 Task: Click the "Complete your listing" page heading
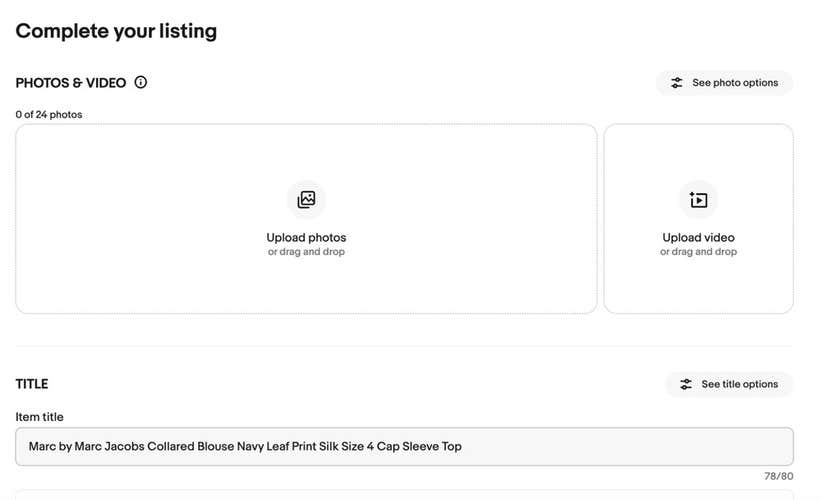tap(116, 31)
